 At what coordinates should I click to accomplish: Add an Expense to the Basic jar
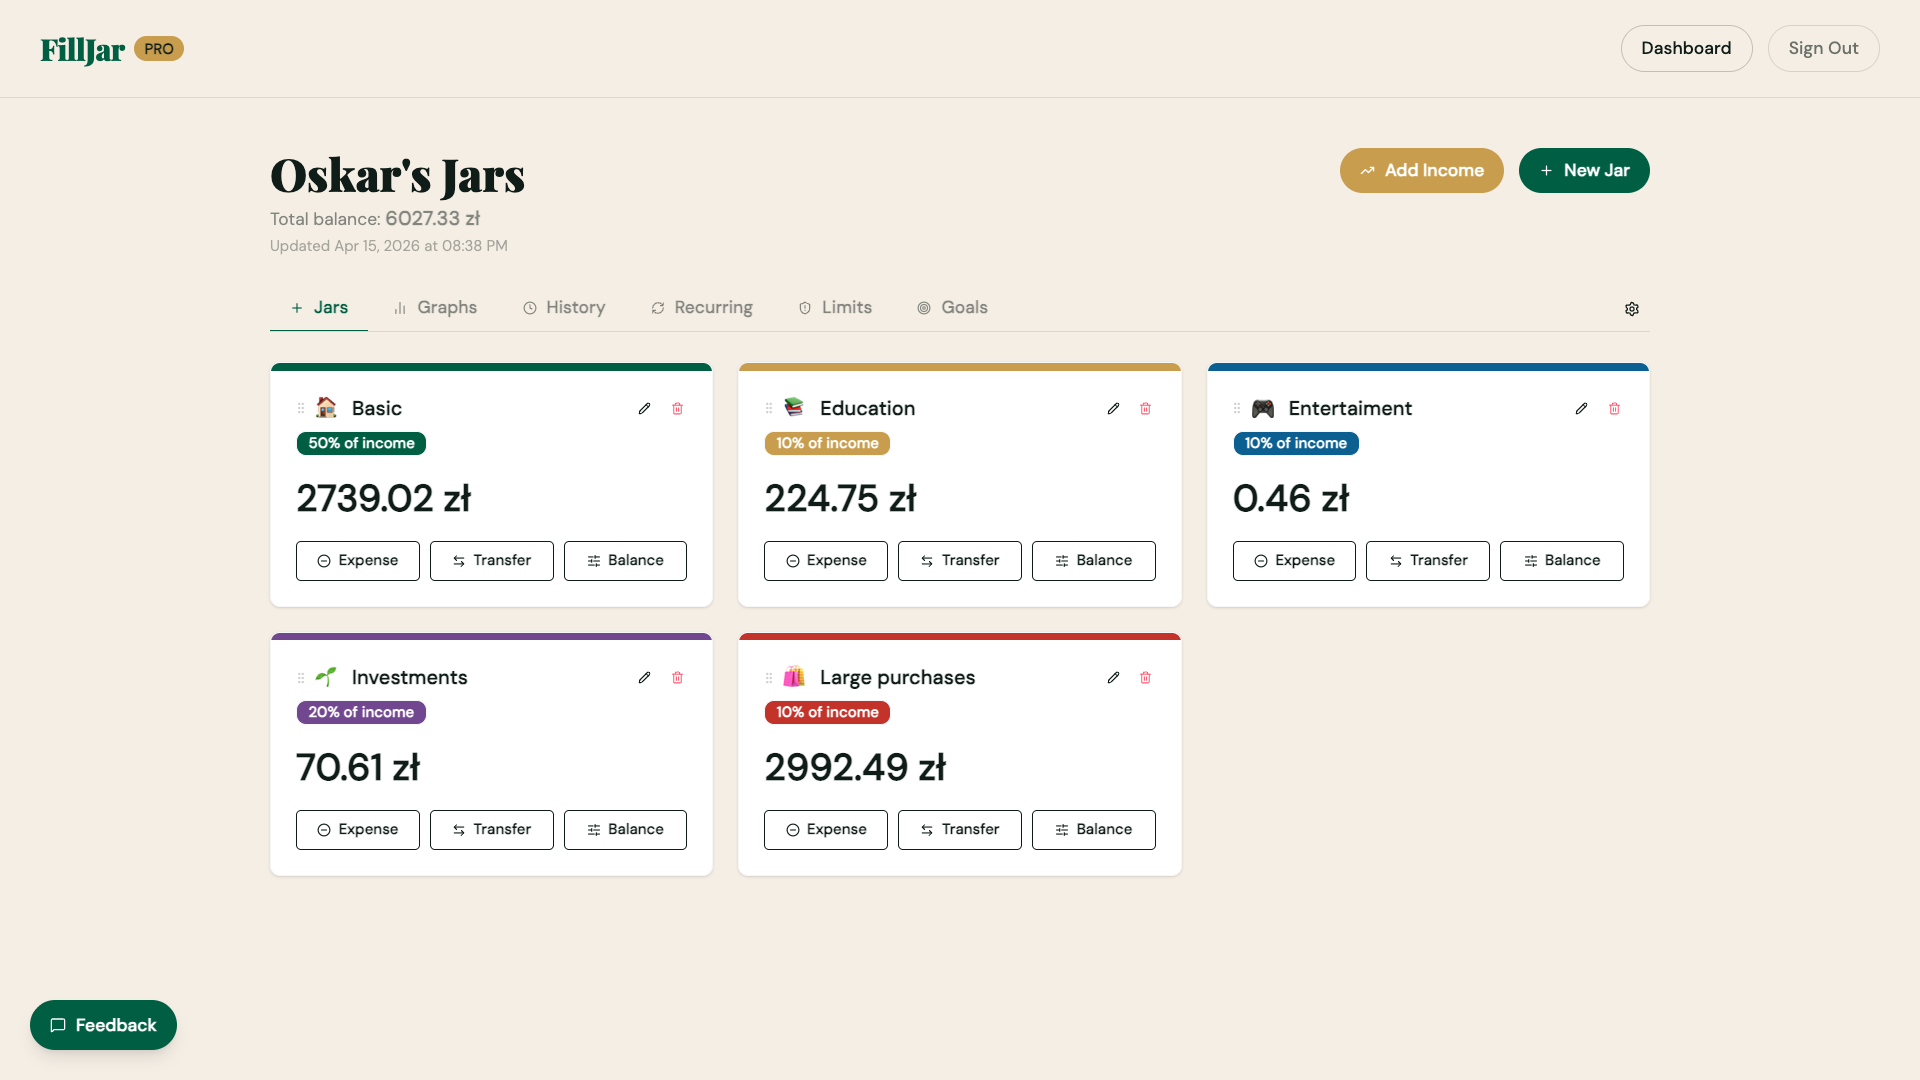pyautogui.click(x=357, y=560)
